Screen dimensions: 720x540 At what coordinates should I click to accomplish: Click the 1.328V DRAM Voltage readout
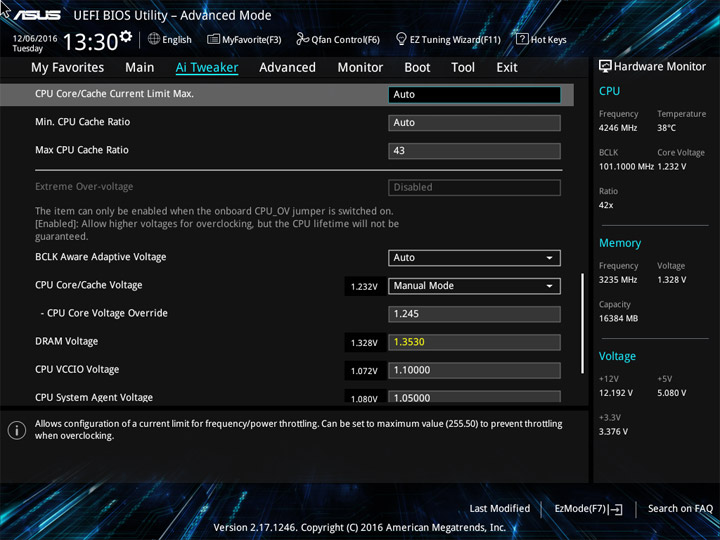coord(364,343)
